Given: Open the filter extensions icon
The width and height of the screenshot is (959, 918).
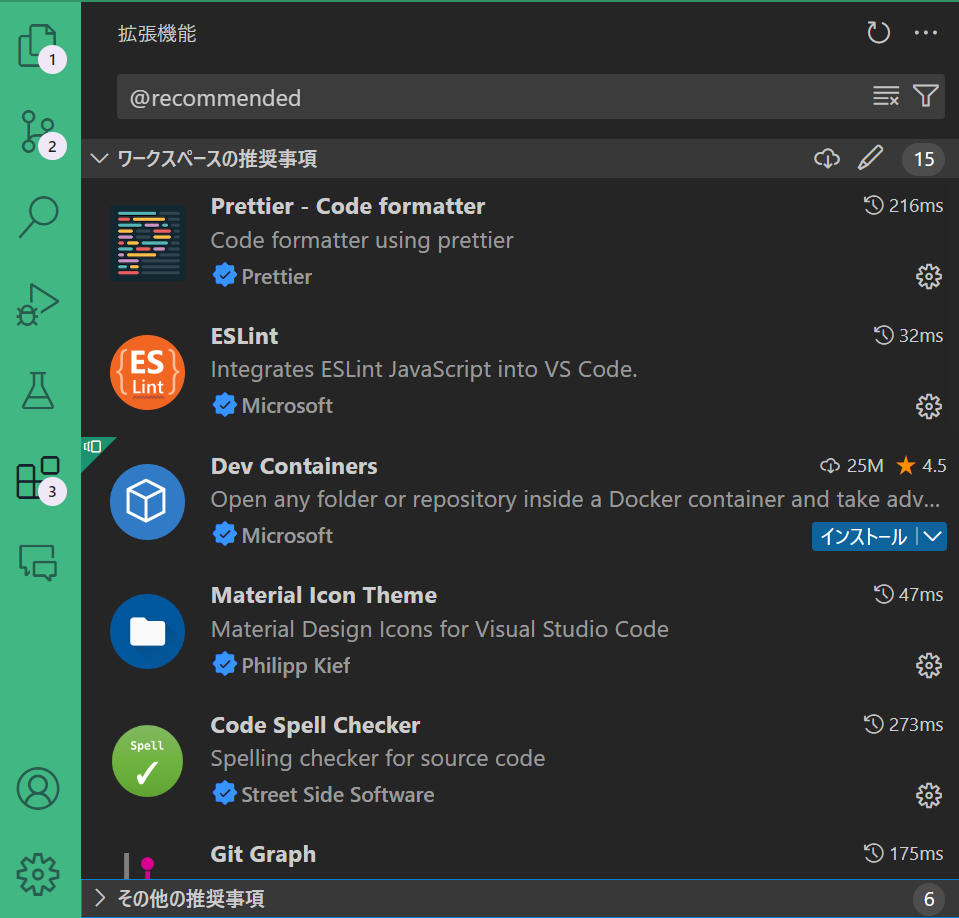Looking at the screenshot, I should [x=925, y=96].
